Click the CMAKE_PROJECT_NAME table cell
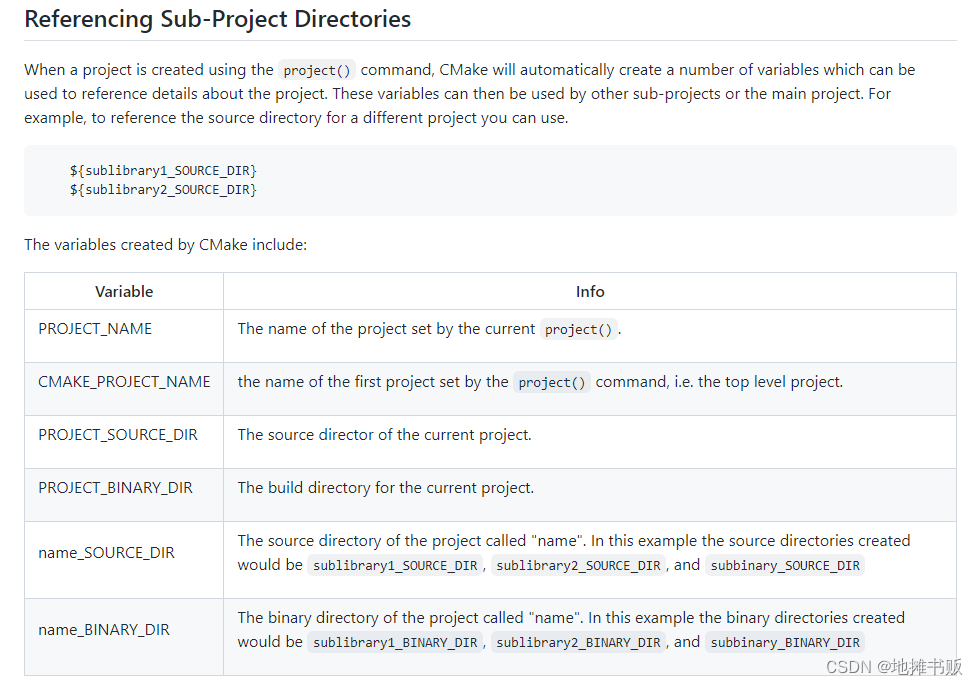The image size is (978, 685). click(x=124, y=382)
